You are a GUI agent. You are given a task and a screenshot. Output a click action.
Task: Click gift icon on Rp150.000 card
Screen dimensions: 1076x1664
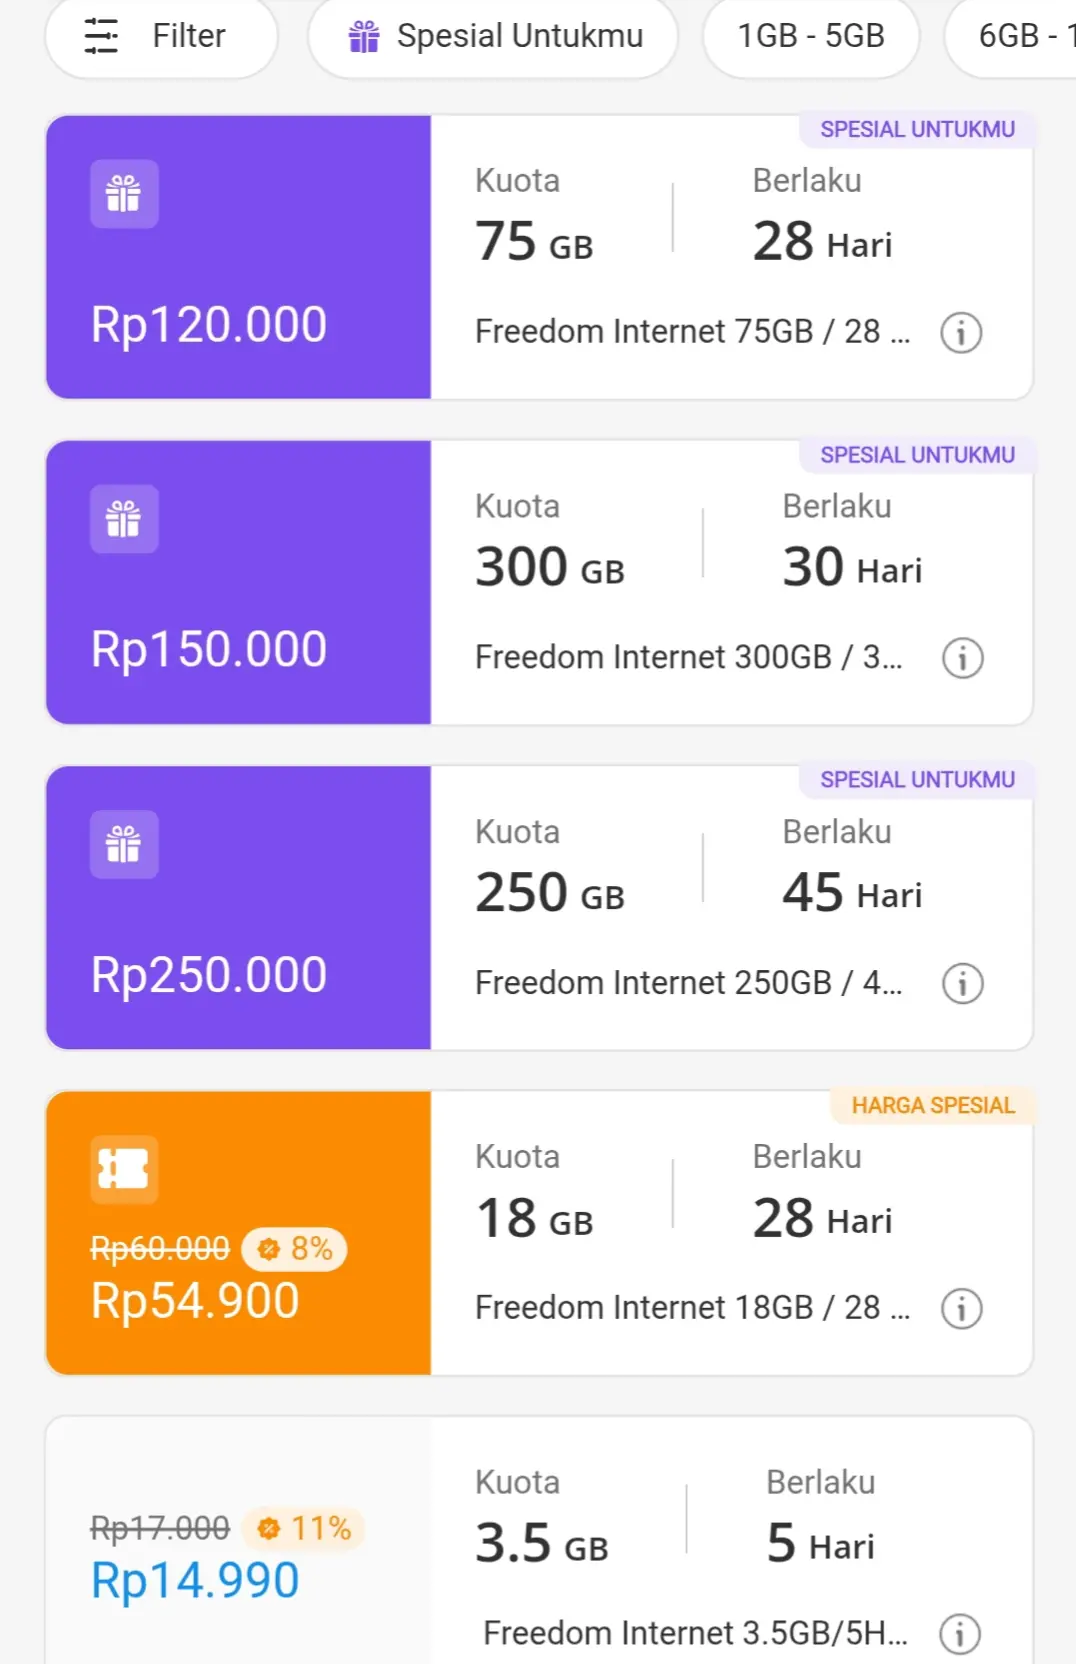click(124, 519)
